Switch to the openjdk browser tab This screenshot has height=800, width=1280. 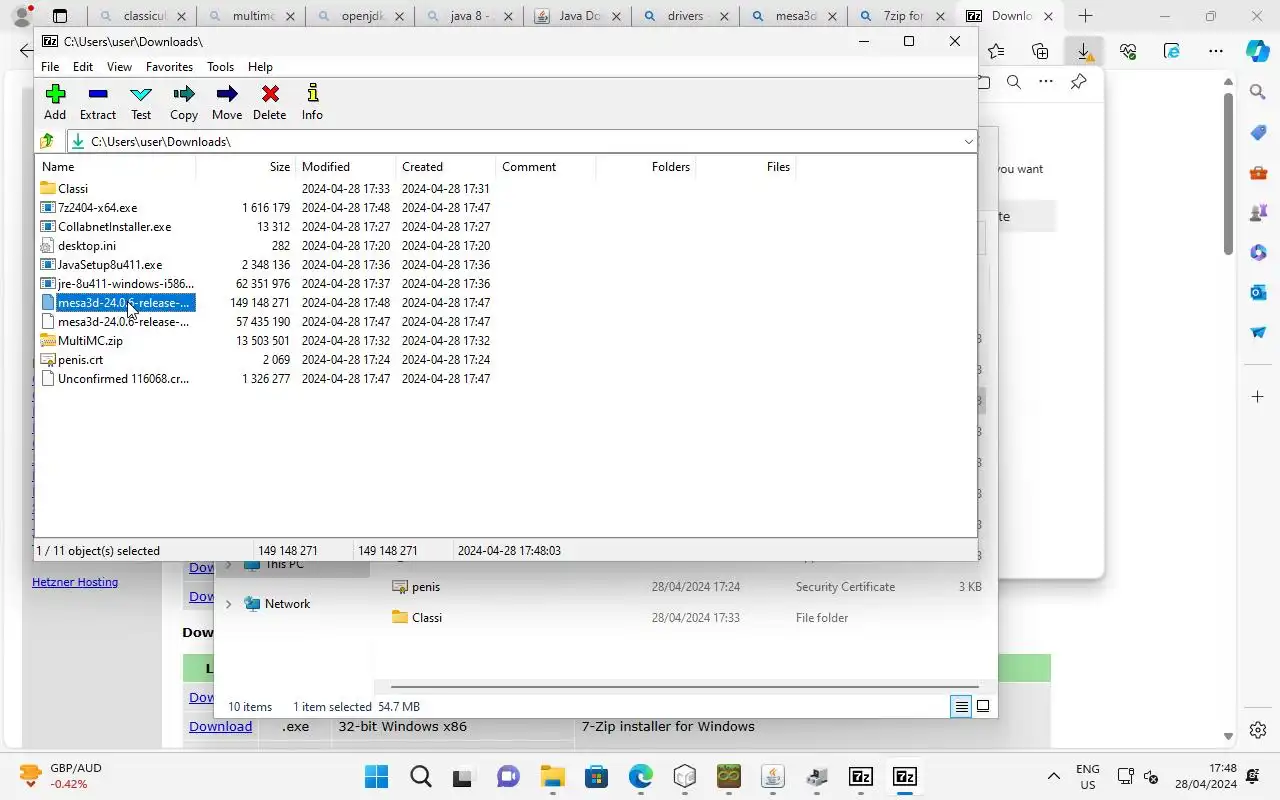coord(360,16)
